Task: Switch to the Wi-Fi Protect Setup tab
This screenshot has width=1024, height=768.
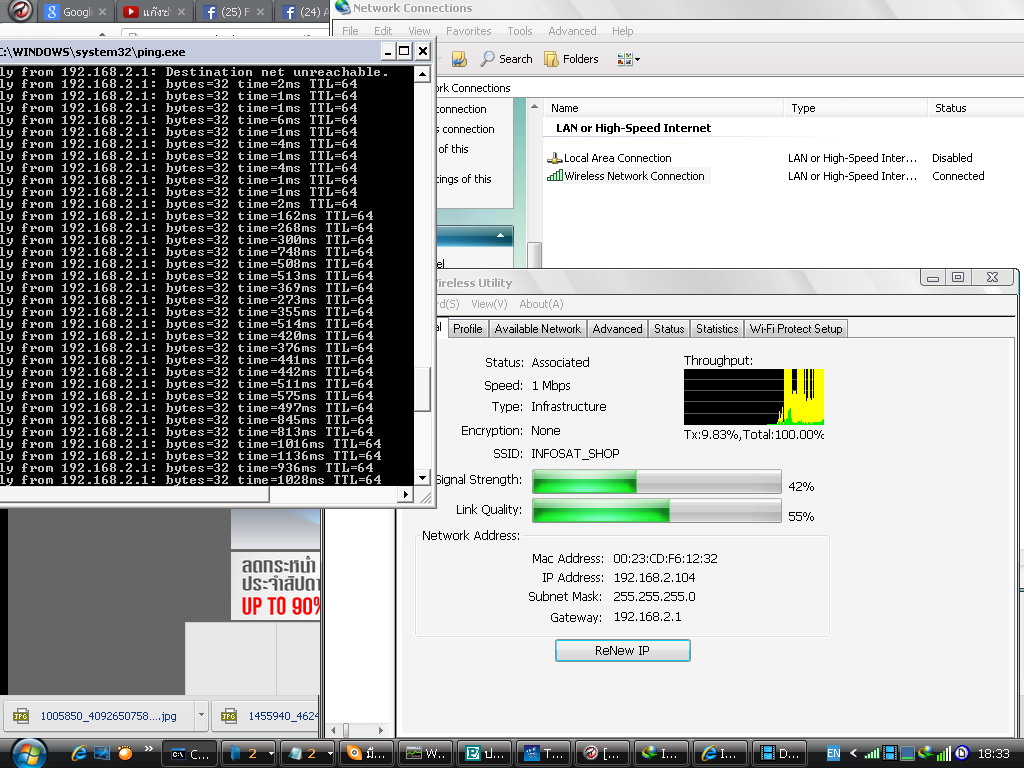Action: [x=795, y=328]
